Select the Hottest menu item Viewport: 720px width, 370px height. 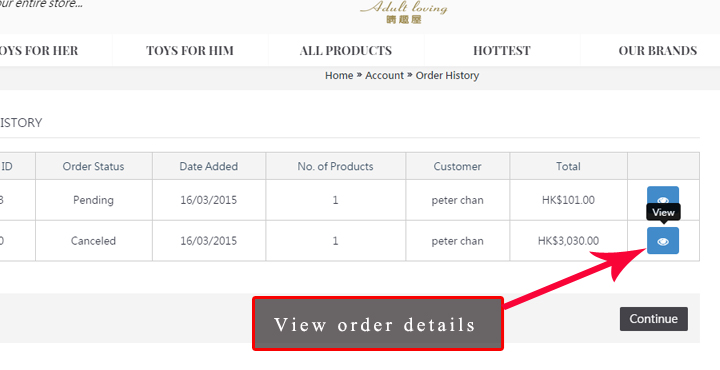coord(502,50)
